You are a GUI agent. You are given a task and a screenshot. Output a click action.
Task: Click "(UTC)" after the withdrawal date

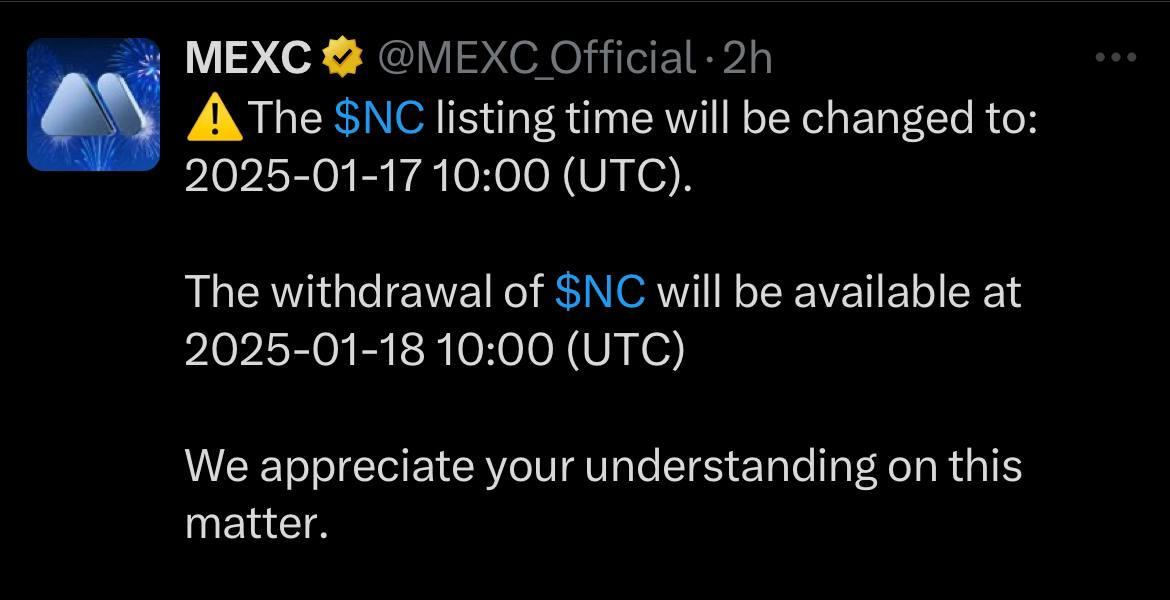[622, 348]
